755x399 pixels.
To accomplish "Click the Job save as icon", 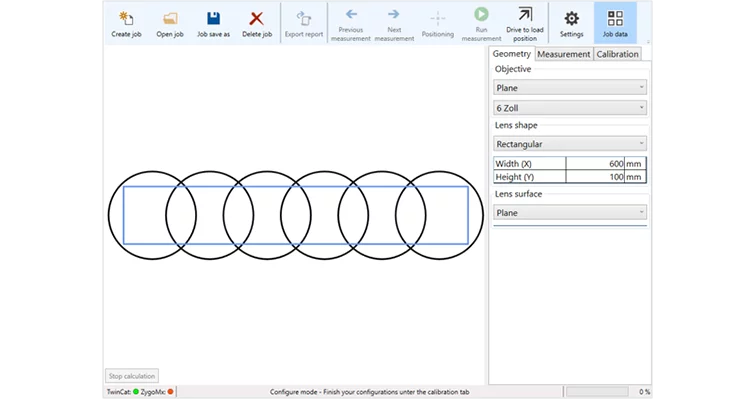I will pos(213,19).
